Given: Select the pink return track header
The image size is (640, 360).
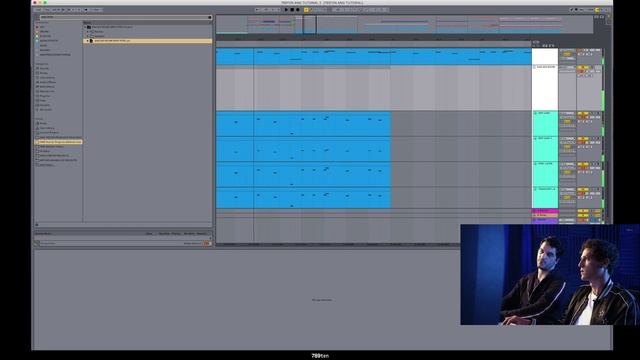Looking at the screenshot, I should point(545,211).
